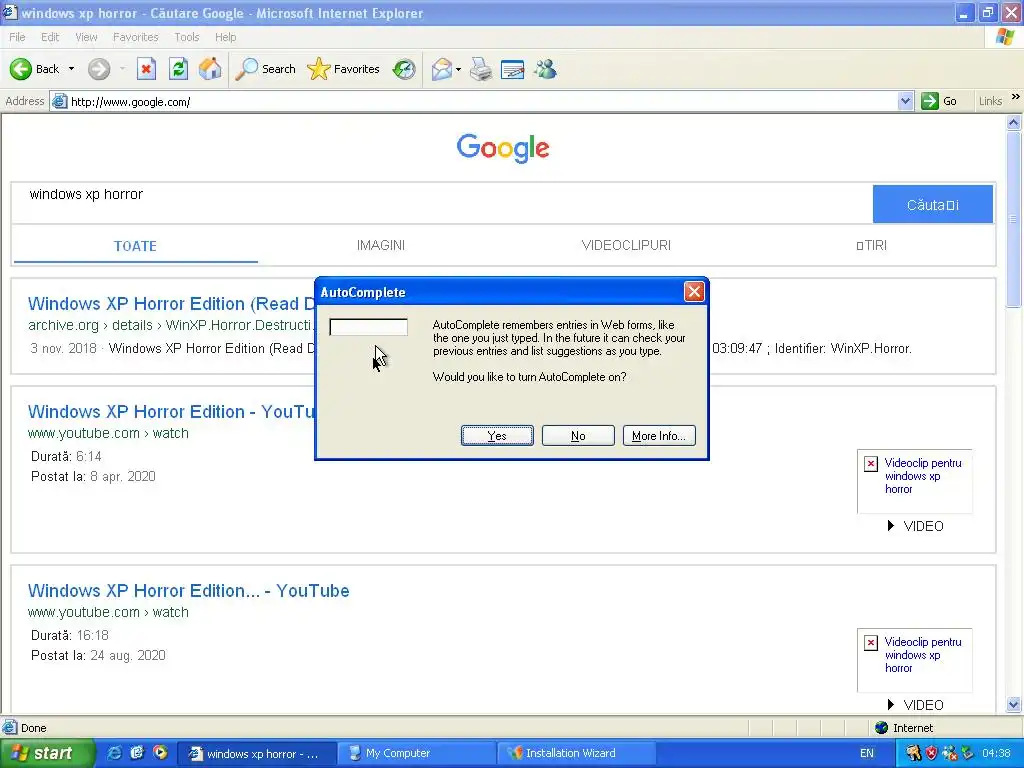
Task: Click Yes to turn AutoComplete on
Action: click(497, 436)
